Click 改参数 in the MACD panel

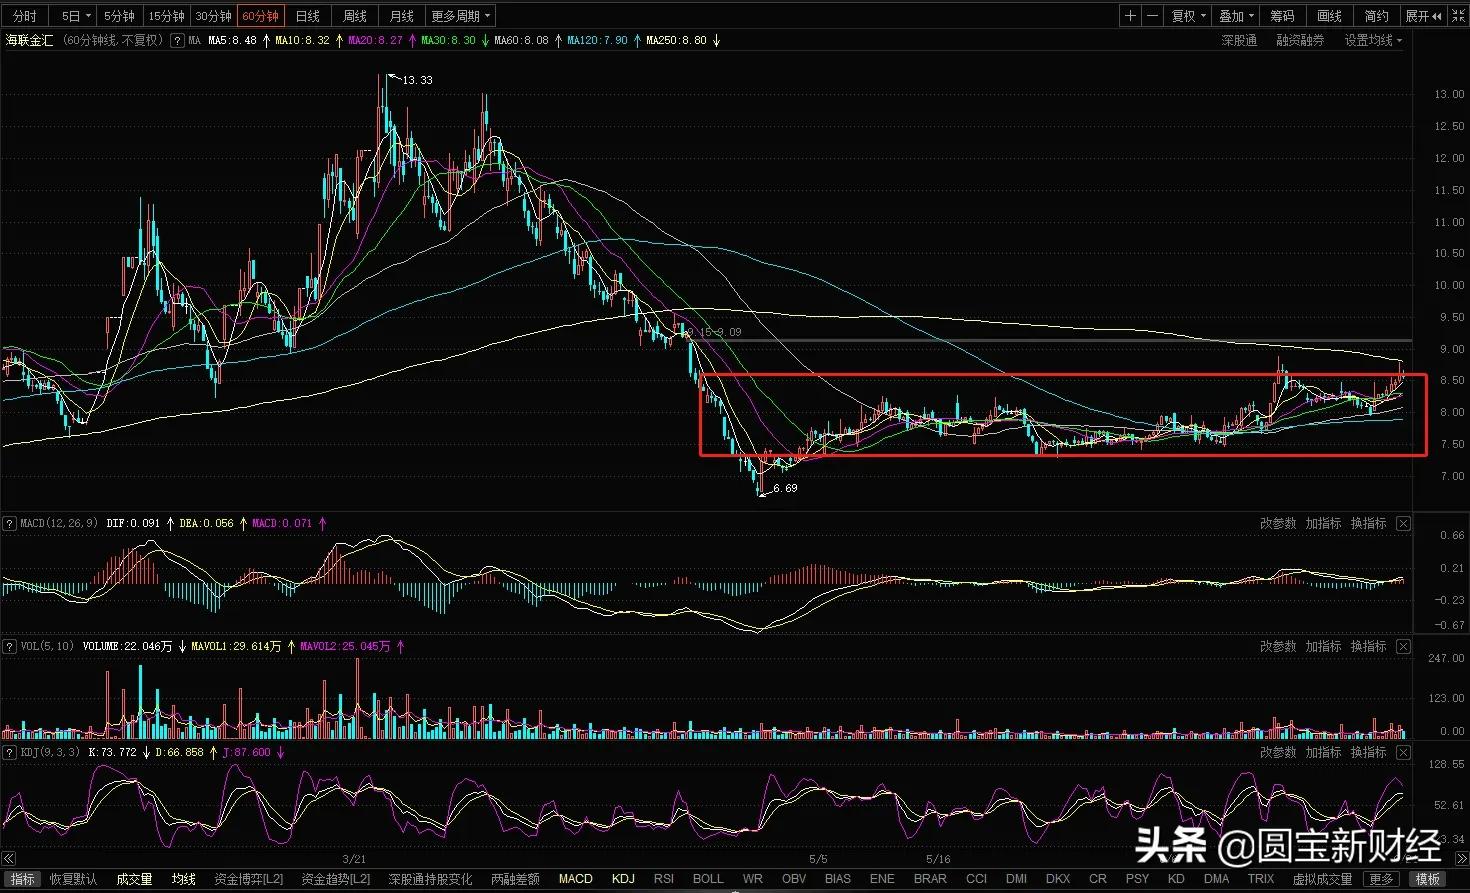(x=1277, y=524)
